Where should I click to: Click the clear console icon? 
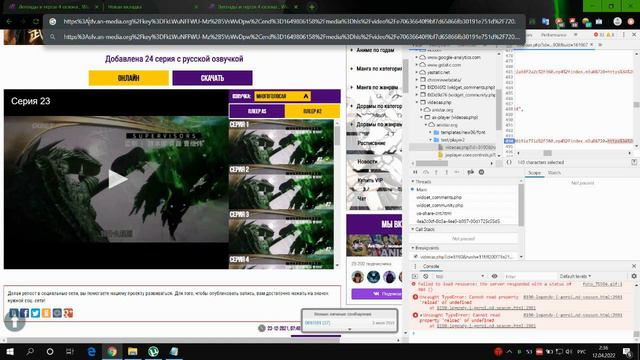pyautogui.click(x=426, y=276)
